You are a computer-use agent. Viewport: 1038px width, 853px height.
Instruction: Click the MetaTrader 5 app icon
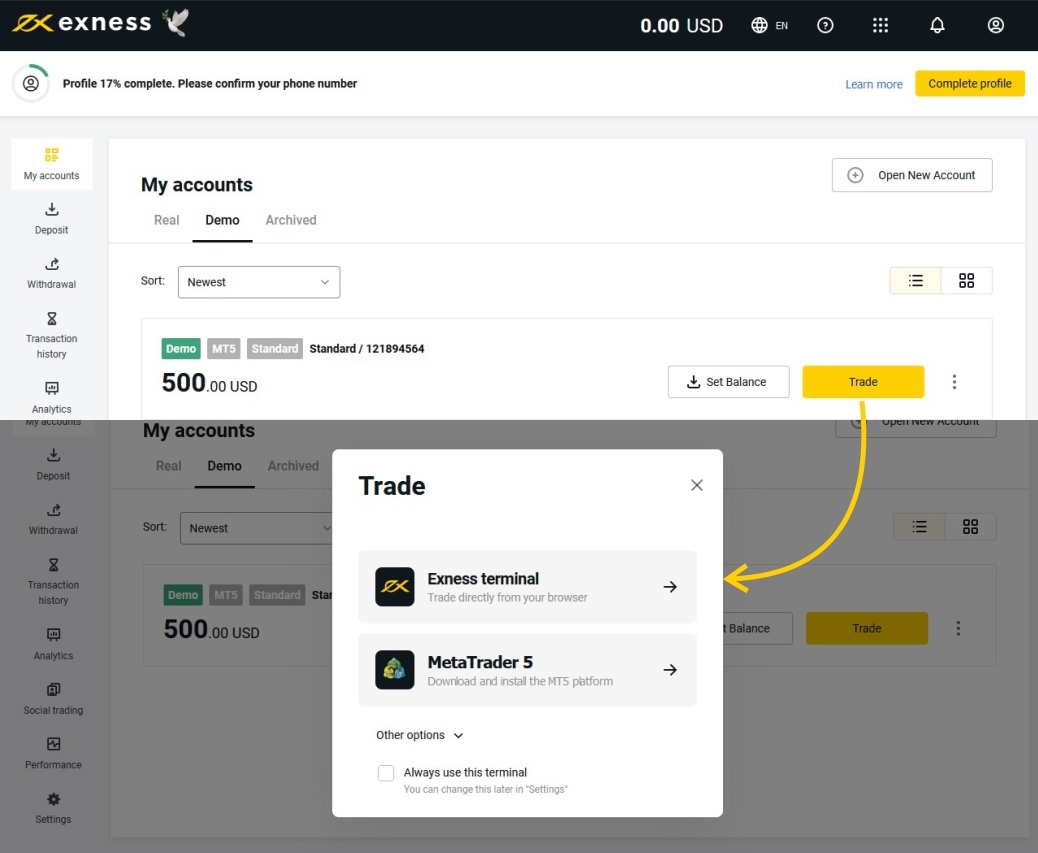tap(395, 670)
